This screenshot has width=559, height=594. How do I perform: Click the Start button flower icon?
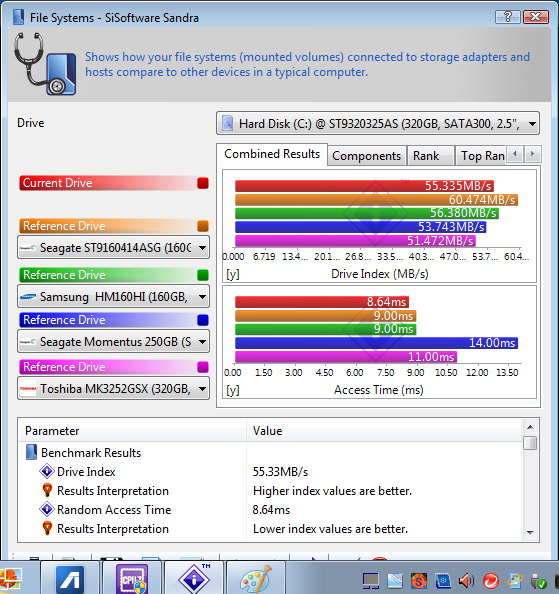click(x=10, y=579)
